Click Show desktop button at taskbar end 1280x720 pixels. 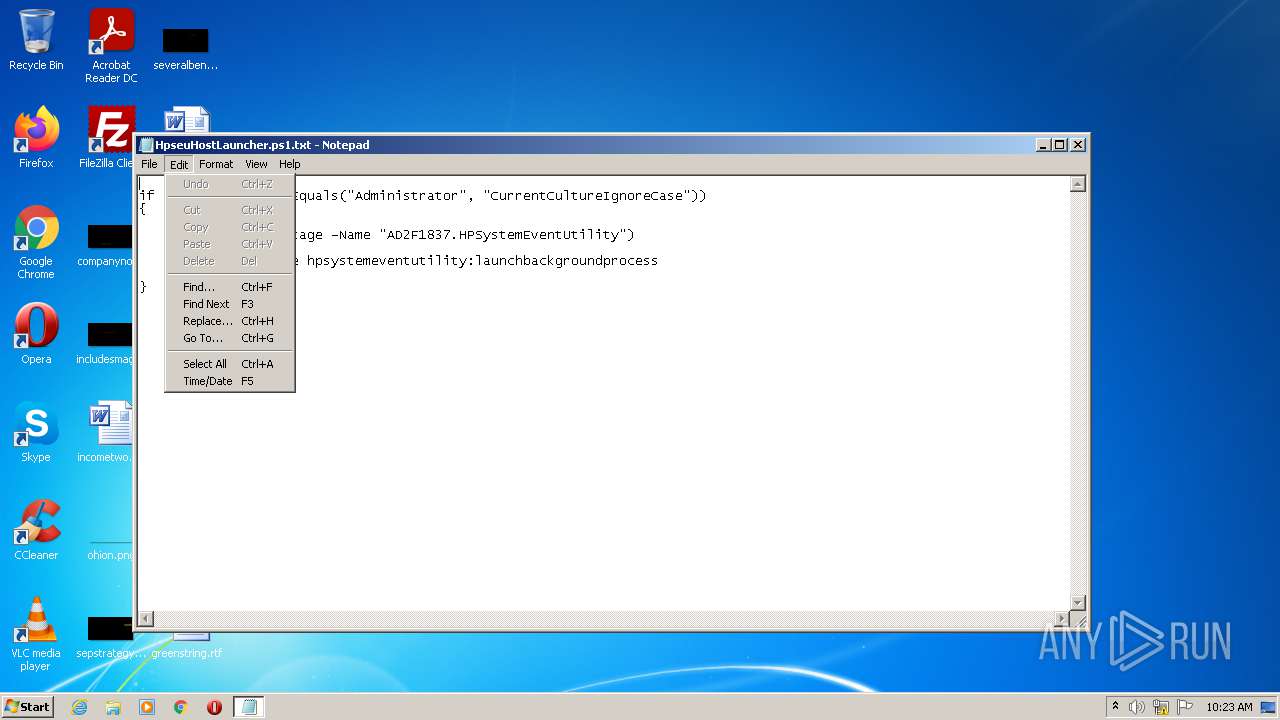(x=1268, y=707)
